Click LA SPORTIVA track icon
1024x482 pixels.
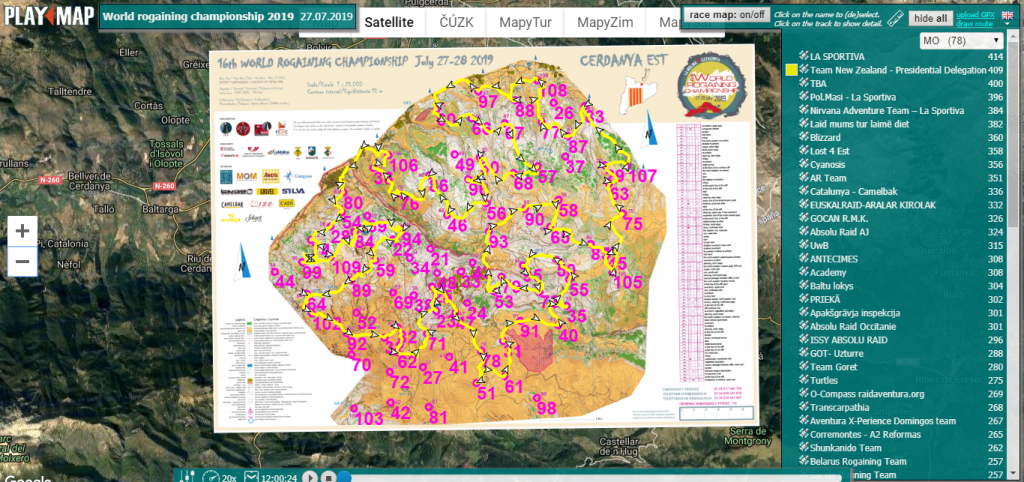click(803, 57)
